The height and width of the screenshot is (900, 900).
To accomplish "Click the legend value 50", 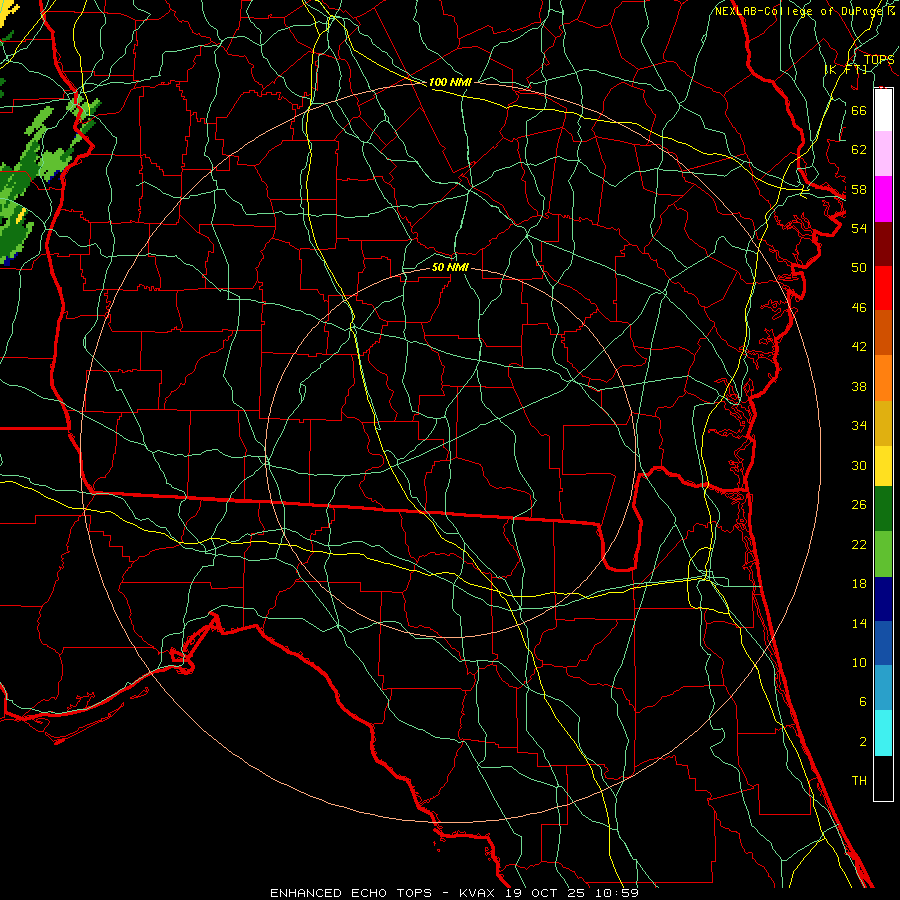I will click(x=859, y=268).
